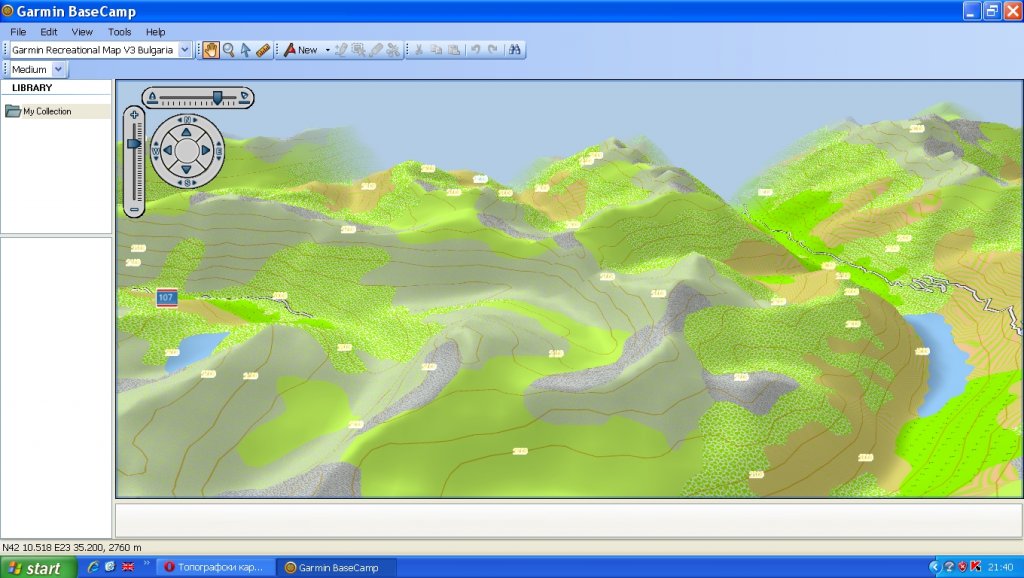Click the select-area tool icon
Screen dimensions: 1024x578
point(359,50)
